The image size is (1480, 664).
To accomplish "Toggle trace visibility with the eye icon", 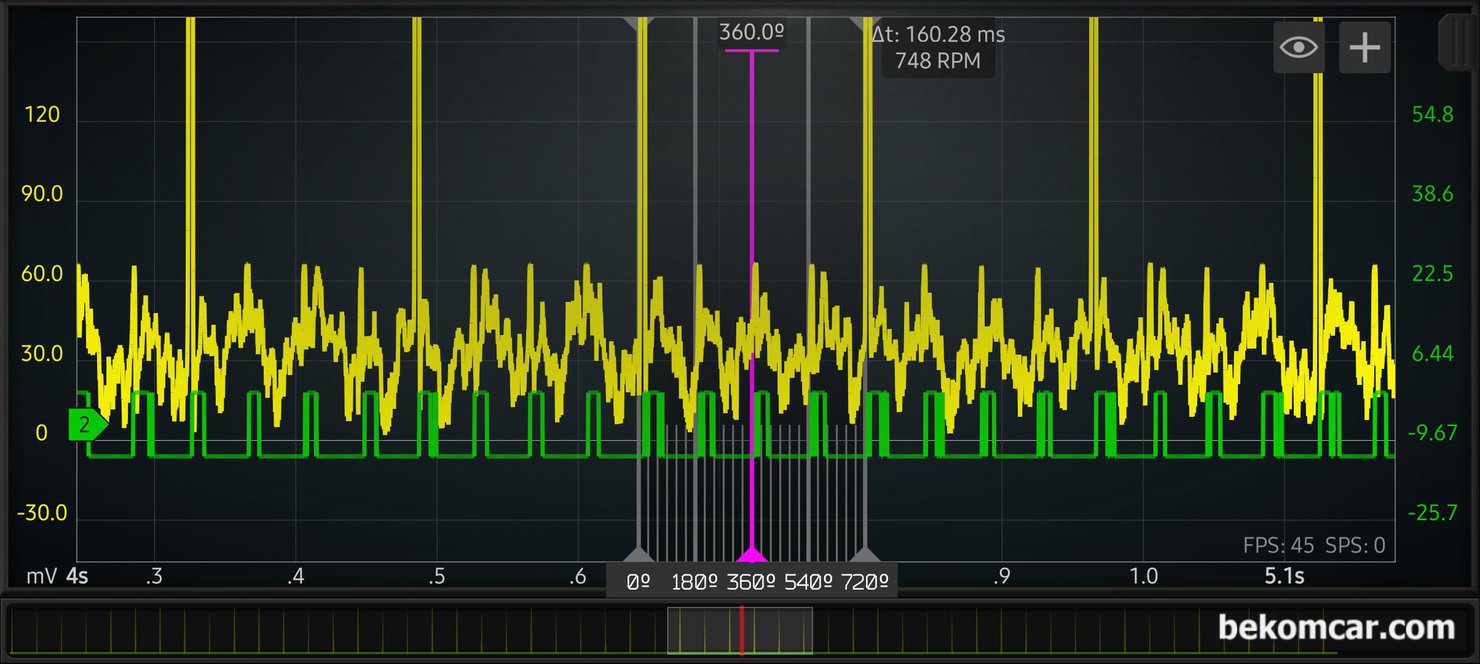I will 1298,48.
